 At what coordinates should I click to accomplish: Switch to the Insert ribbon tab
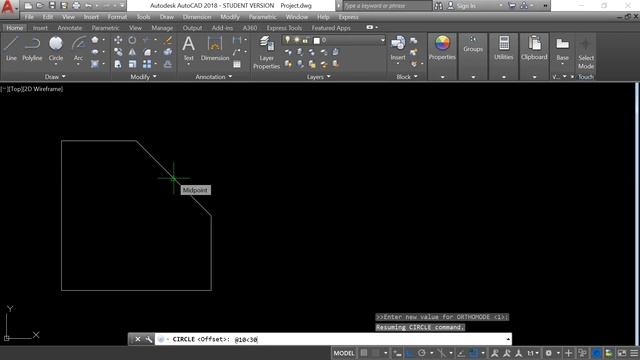40,28
